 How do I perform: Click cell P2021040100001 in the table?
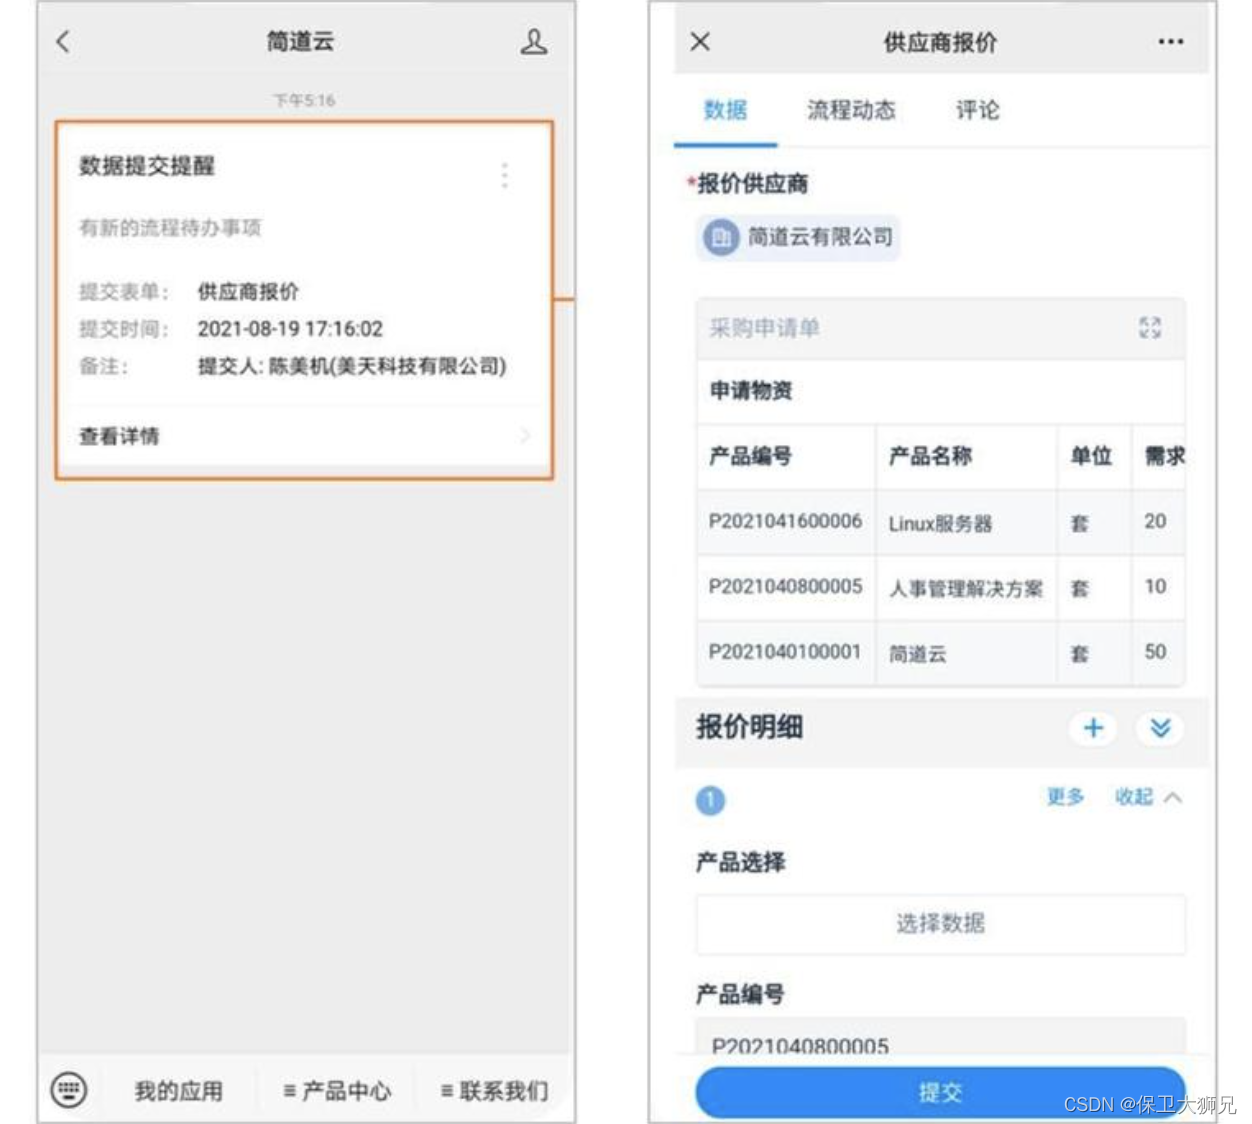pos(785,652)
